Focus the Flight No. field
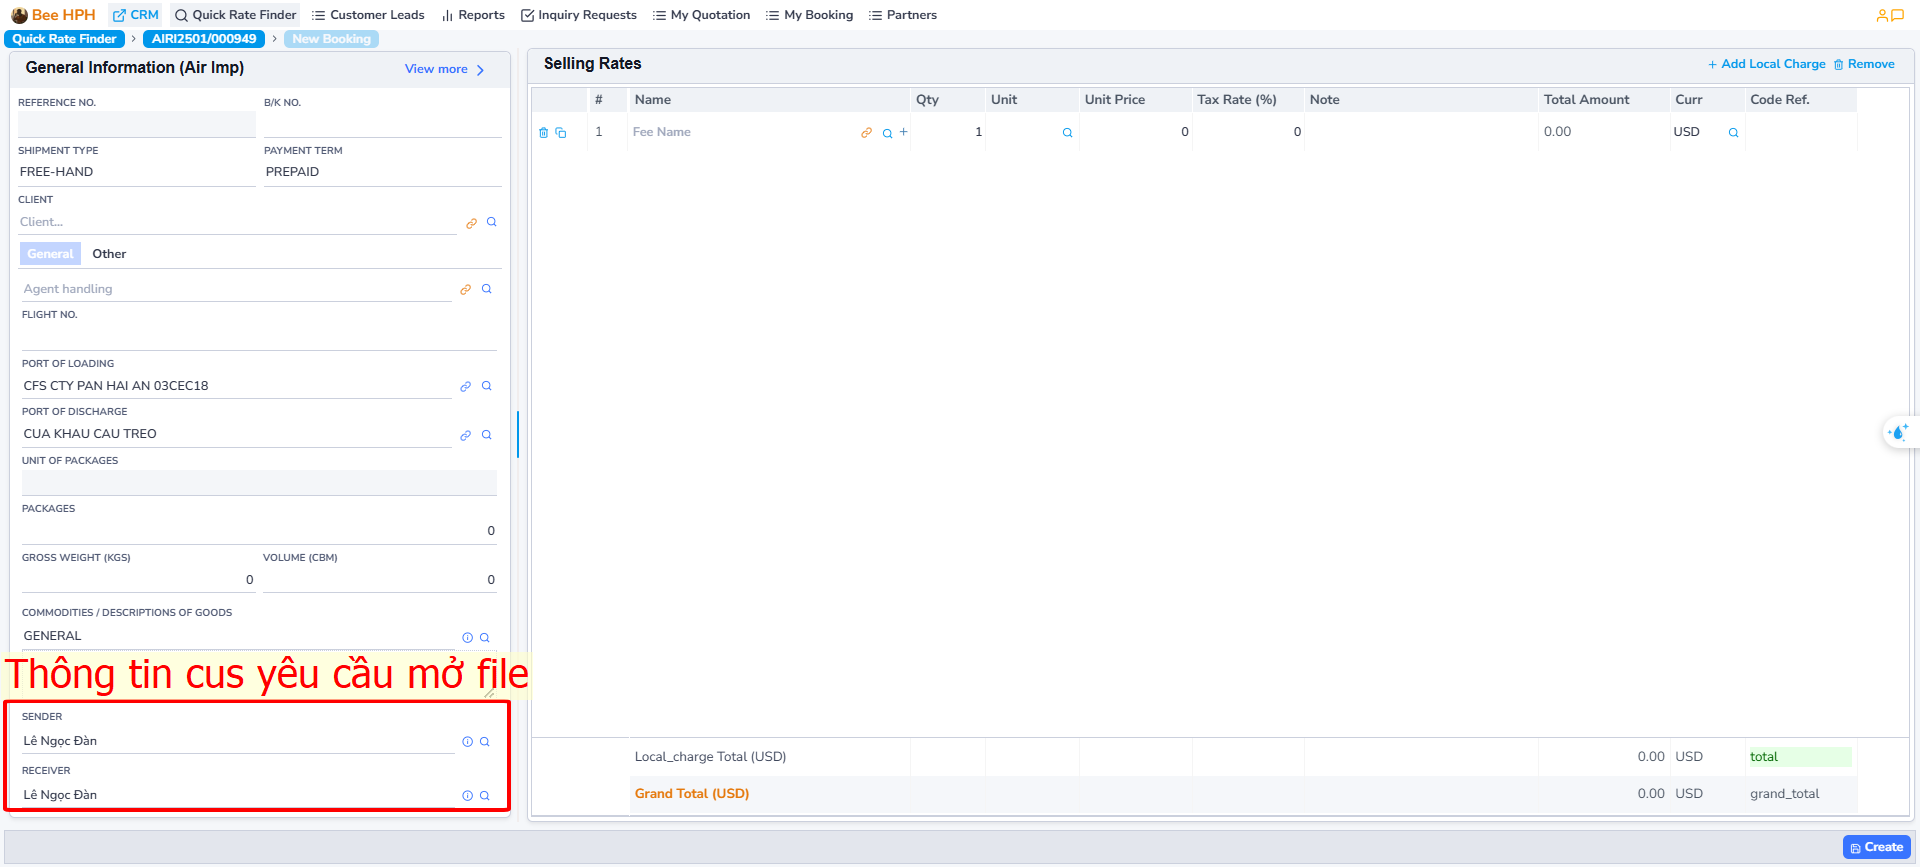This screenshot has width=1920, height=867. 259,337
